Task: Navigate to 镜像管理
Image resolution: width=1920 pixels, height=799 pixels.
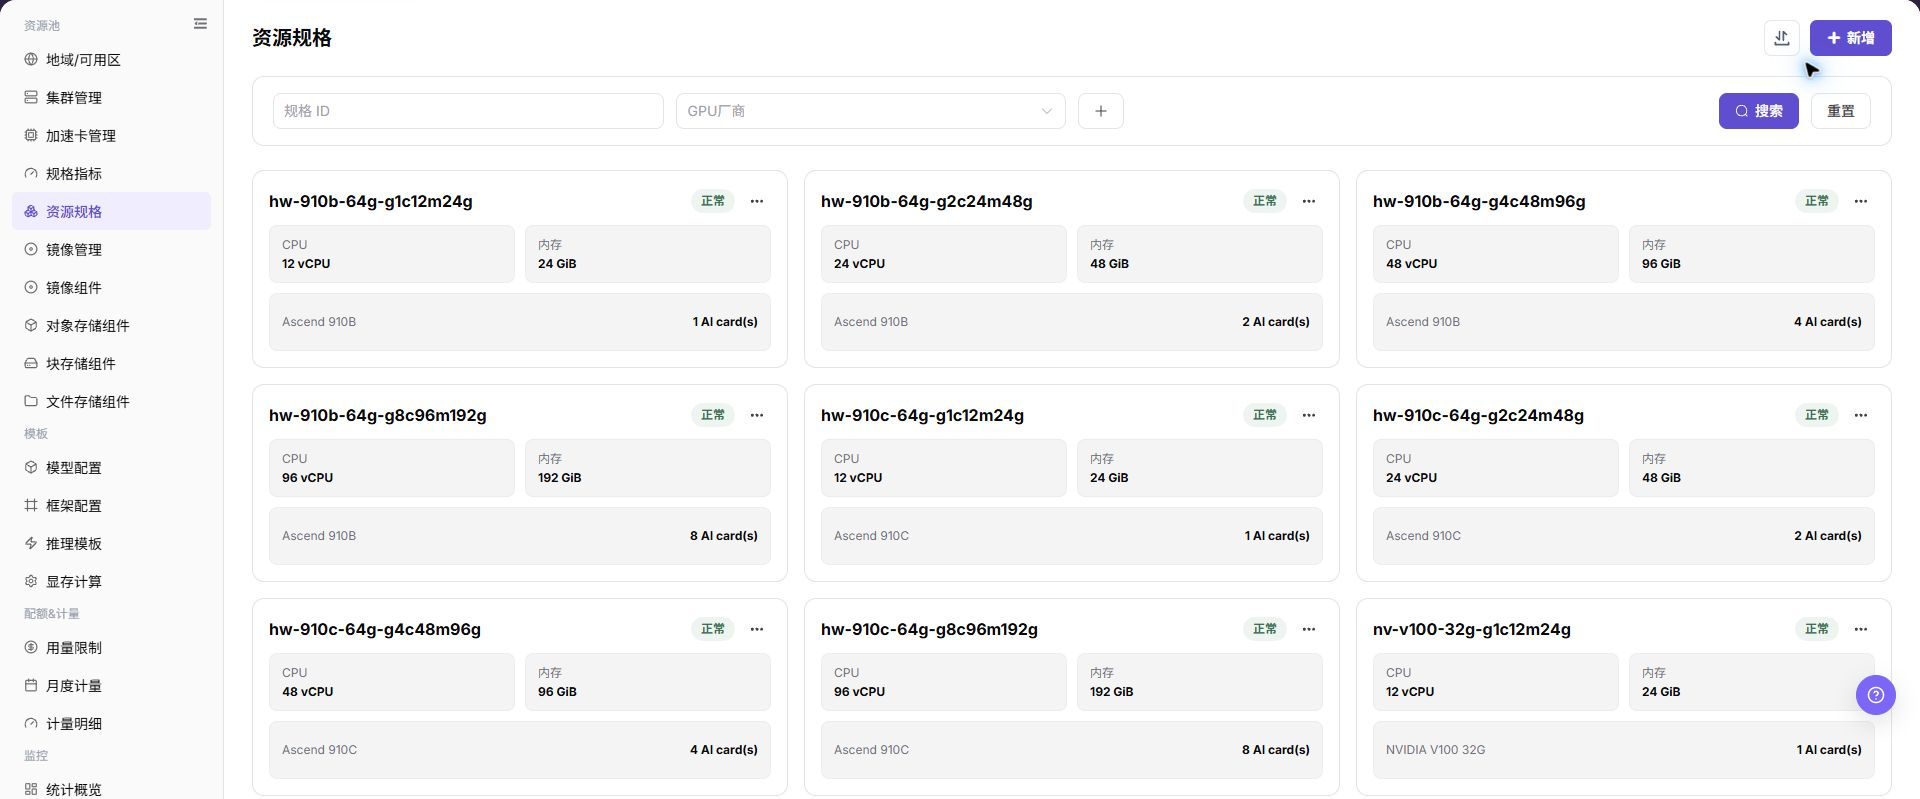Action: point(112,250)
